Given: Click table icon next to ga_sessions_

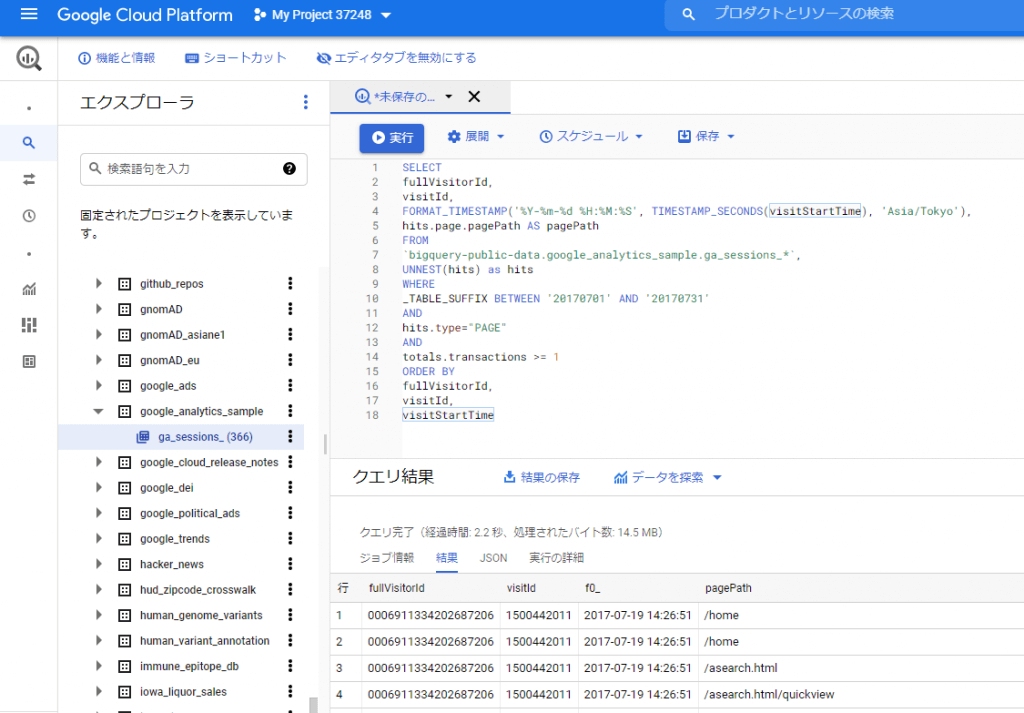Looking at the screenshot, I should (143, 437).
